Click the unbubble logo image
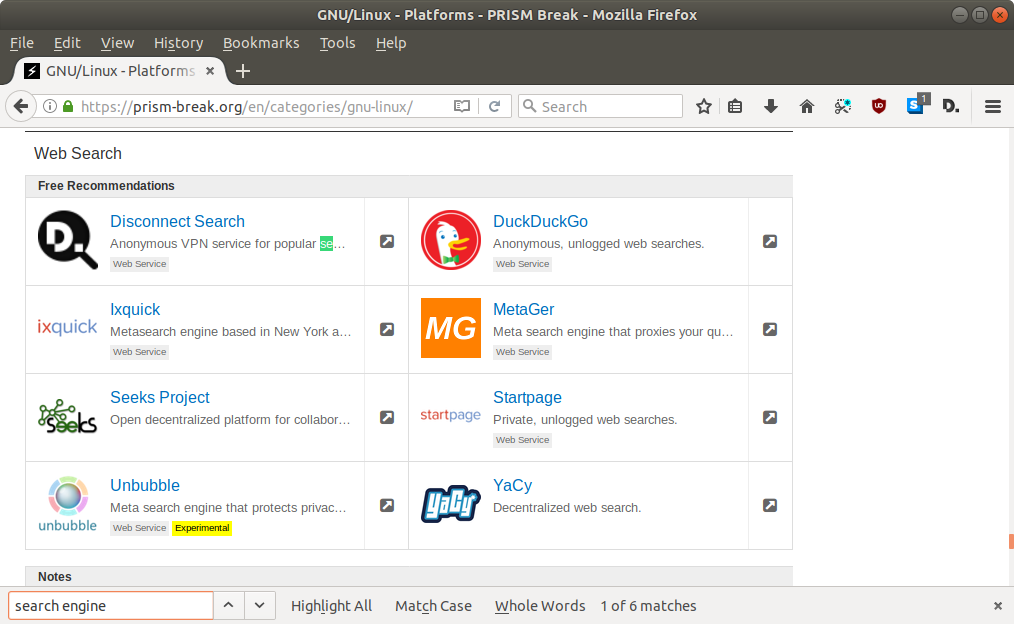 (67, 504)
